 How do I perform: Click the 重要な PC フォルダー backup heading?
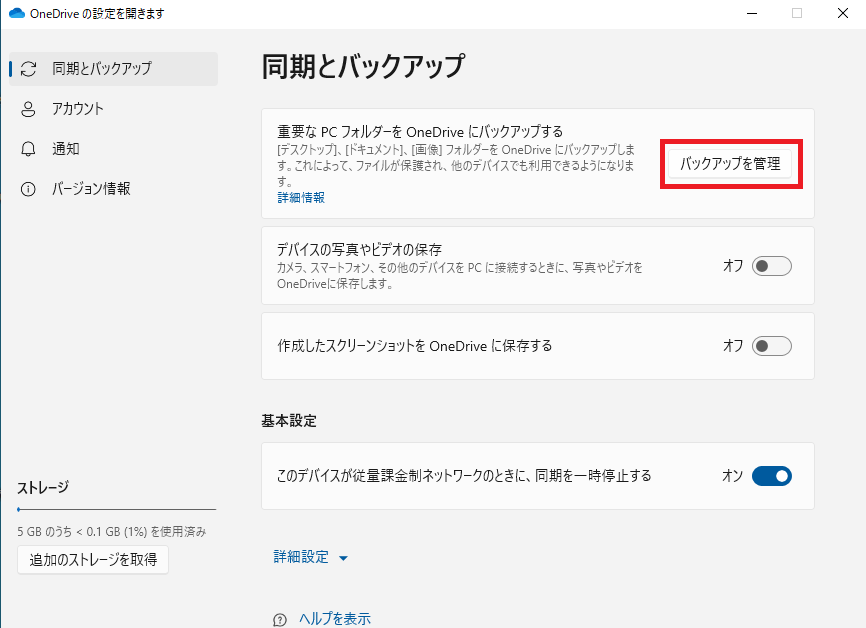point(420,131)
